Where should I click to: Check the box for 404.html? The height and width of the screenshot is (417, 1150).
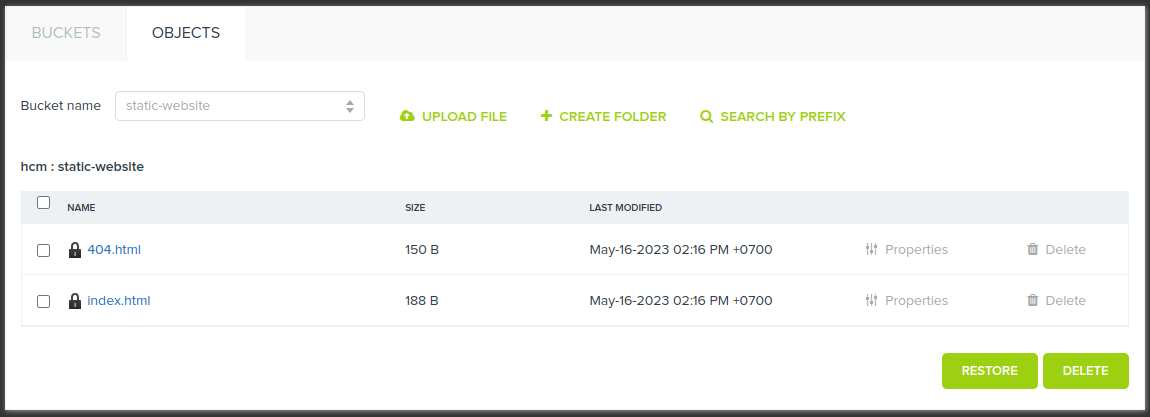(x=43, y=251)
